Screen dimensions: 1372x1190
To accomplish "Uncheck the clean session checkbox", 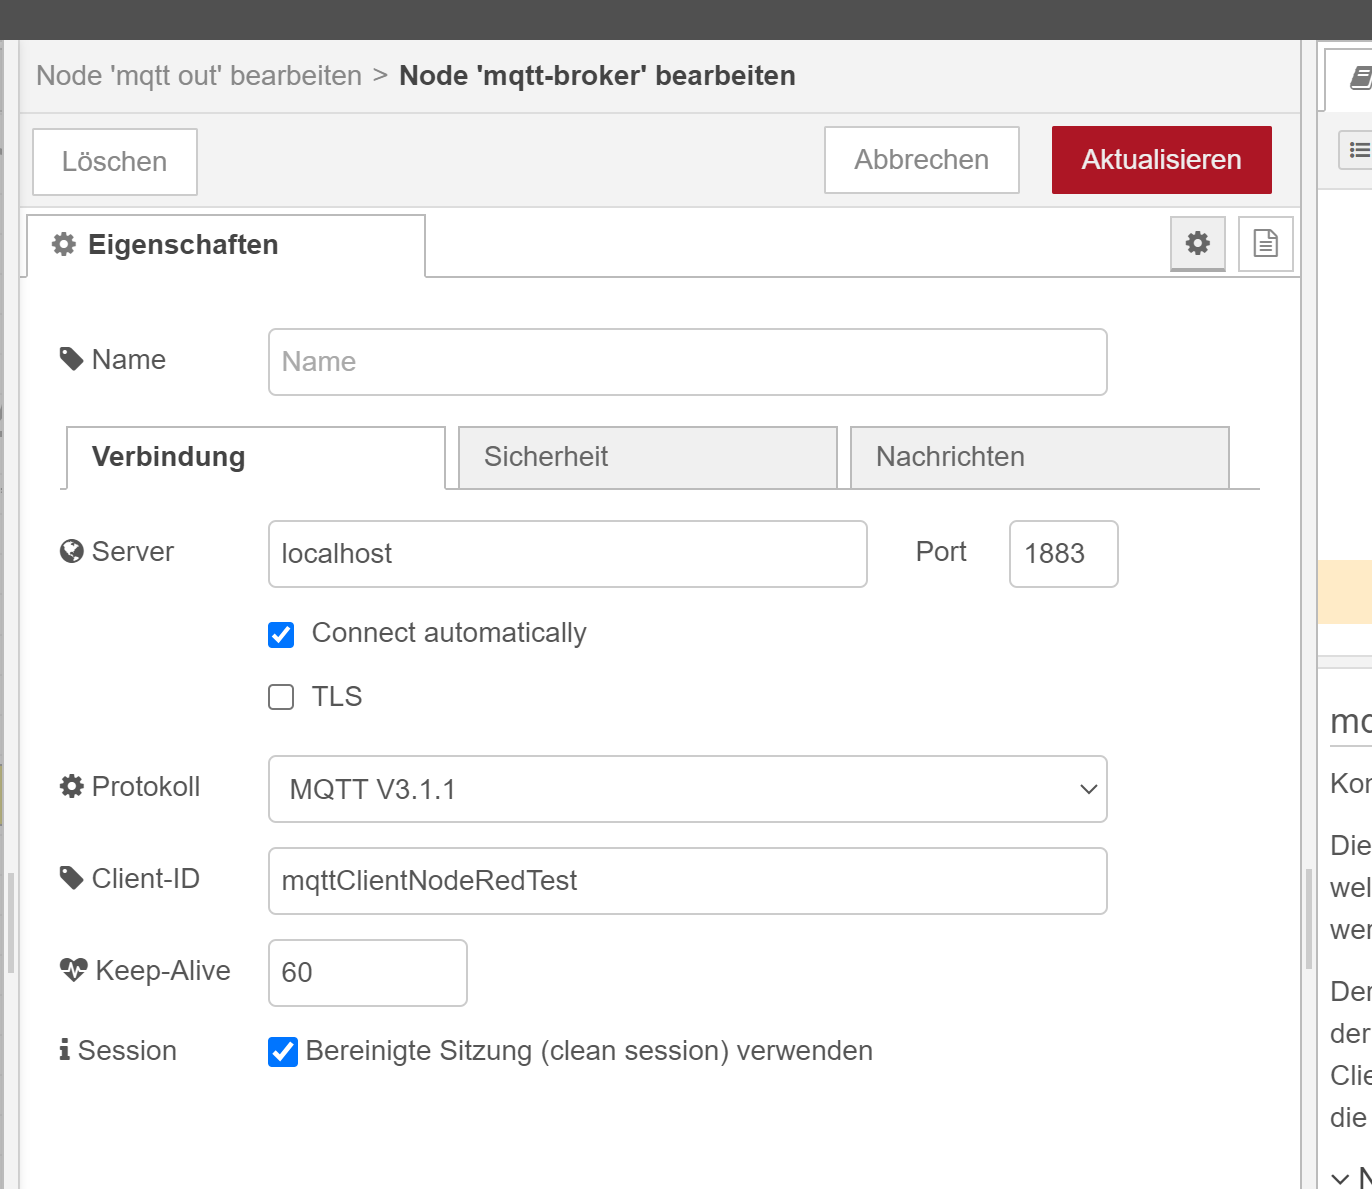I will point(282,1051).
